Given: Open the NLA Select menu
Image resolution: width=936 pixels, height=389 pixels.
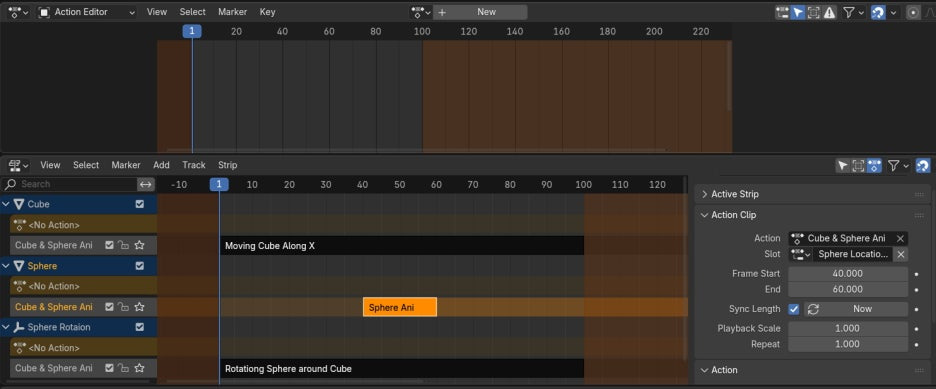Looking at the screenshot, I should [86, 165].
